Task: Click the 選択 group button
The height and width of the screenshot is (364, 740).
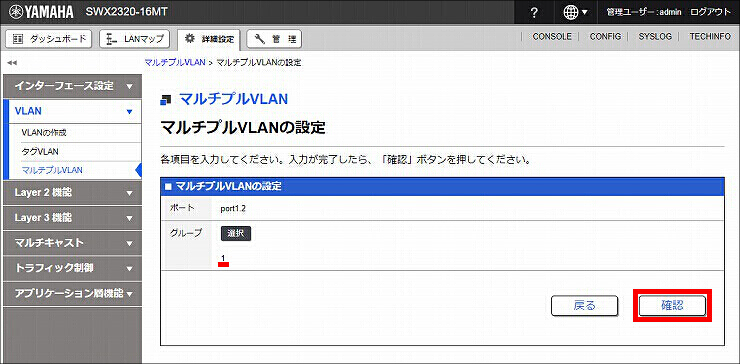Action: click(236, 234)
